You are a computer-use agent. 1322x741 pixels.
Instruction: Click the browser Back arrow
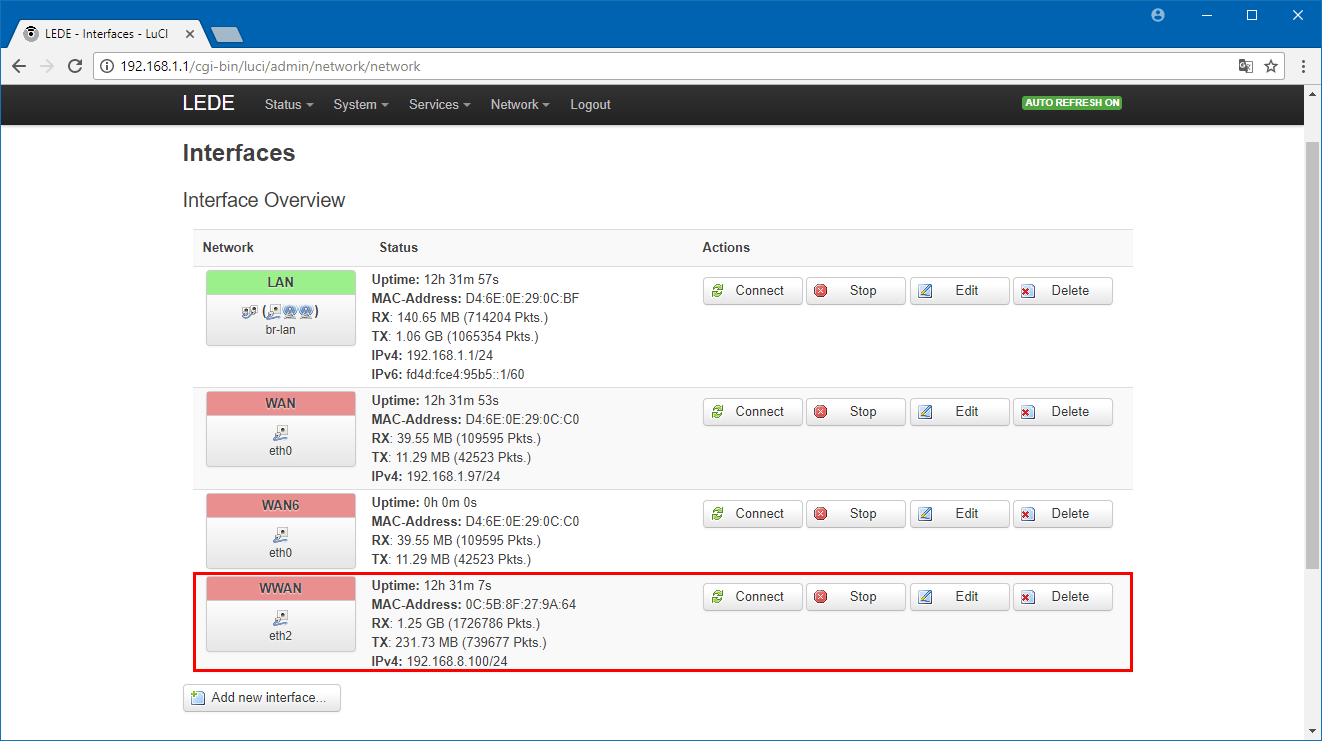[x=19, y=66]
